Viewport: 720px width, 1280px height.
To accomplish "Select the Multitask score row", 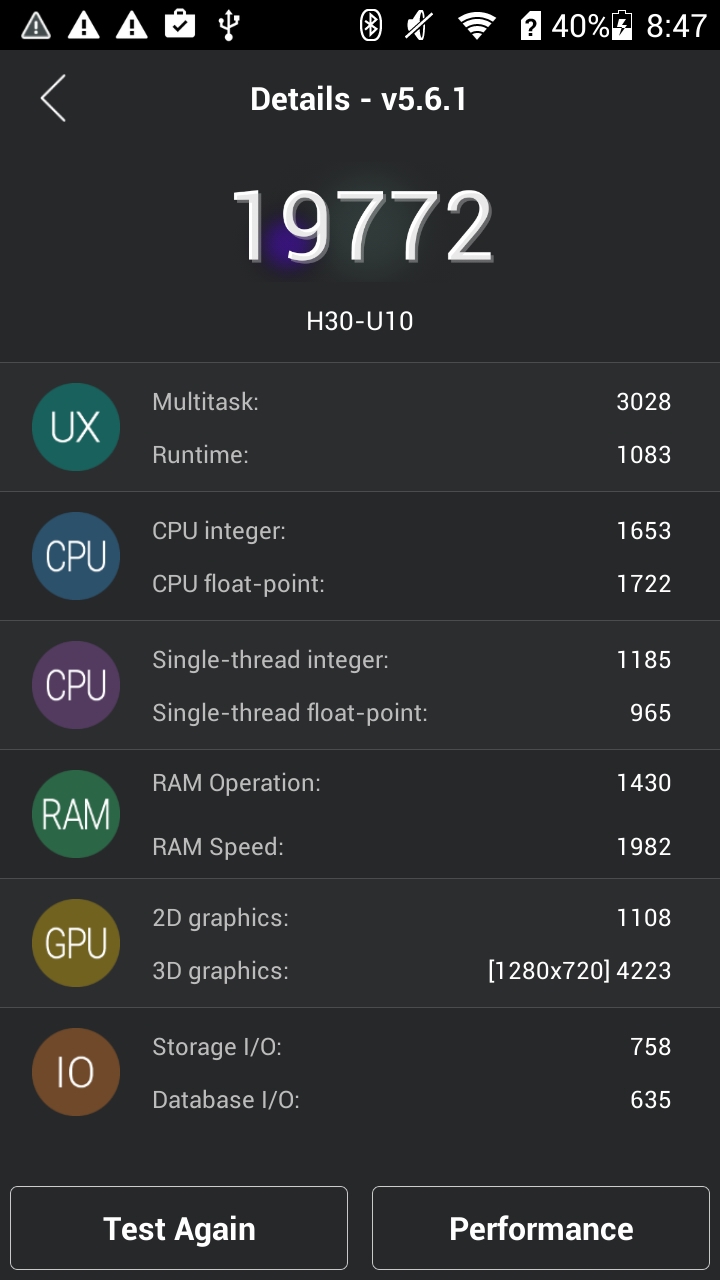I will [411, 402].
